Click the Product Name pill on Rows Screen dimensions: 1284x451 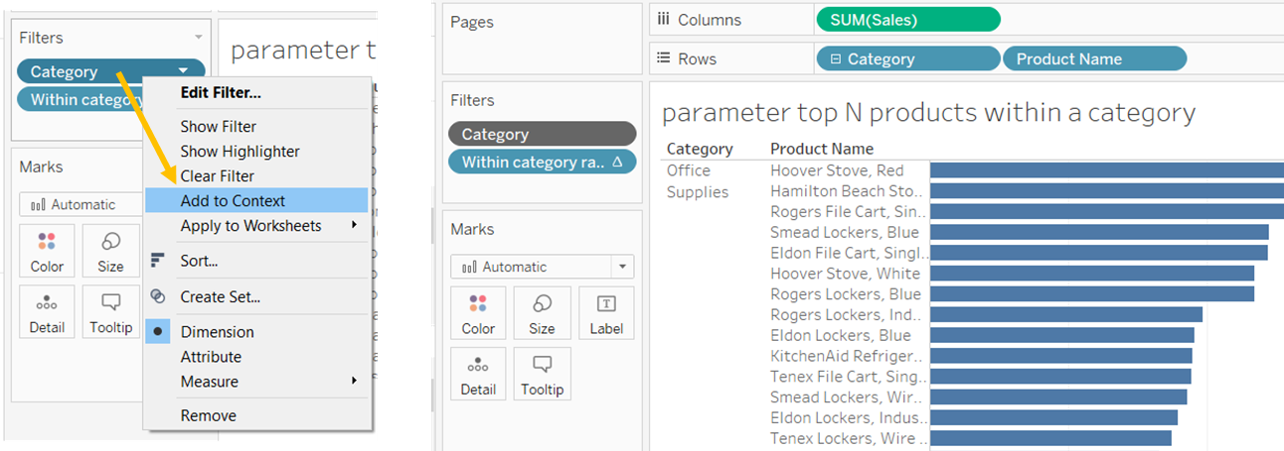1094,59
